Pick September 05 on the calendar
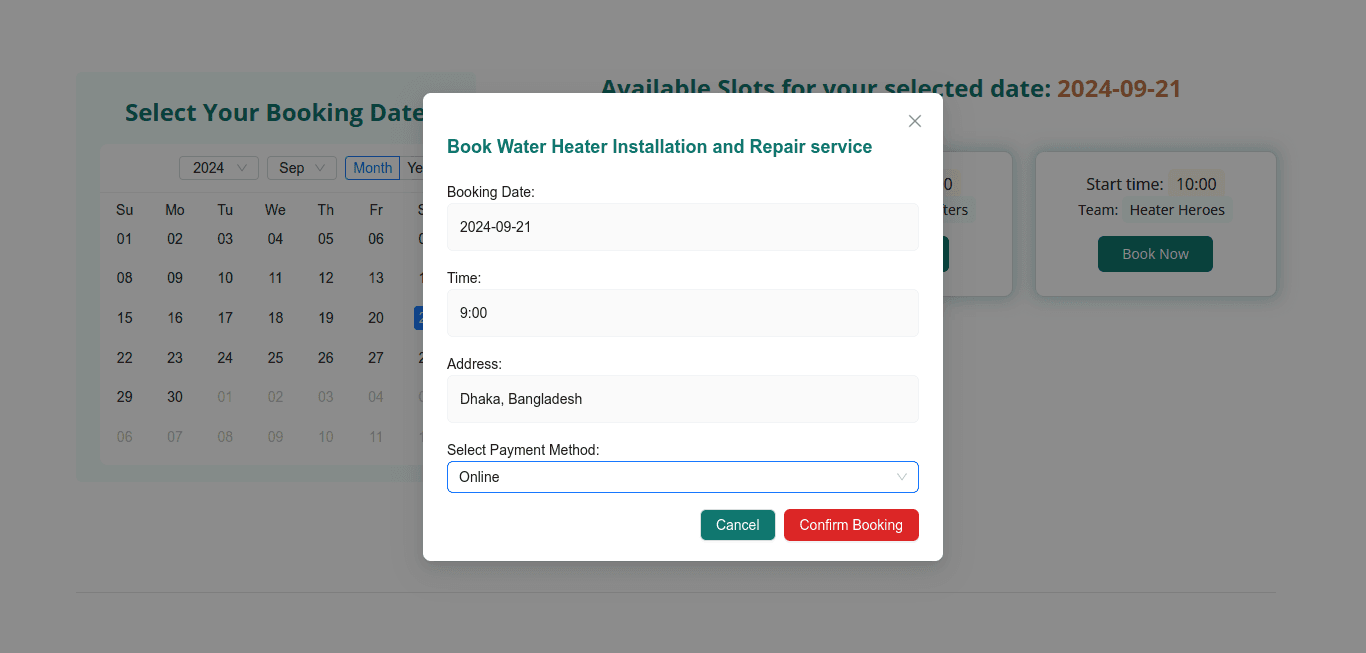The height and width of the screenshot is (653, 1366). point(326,239)
